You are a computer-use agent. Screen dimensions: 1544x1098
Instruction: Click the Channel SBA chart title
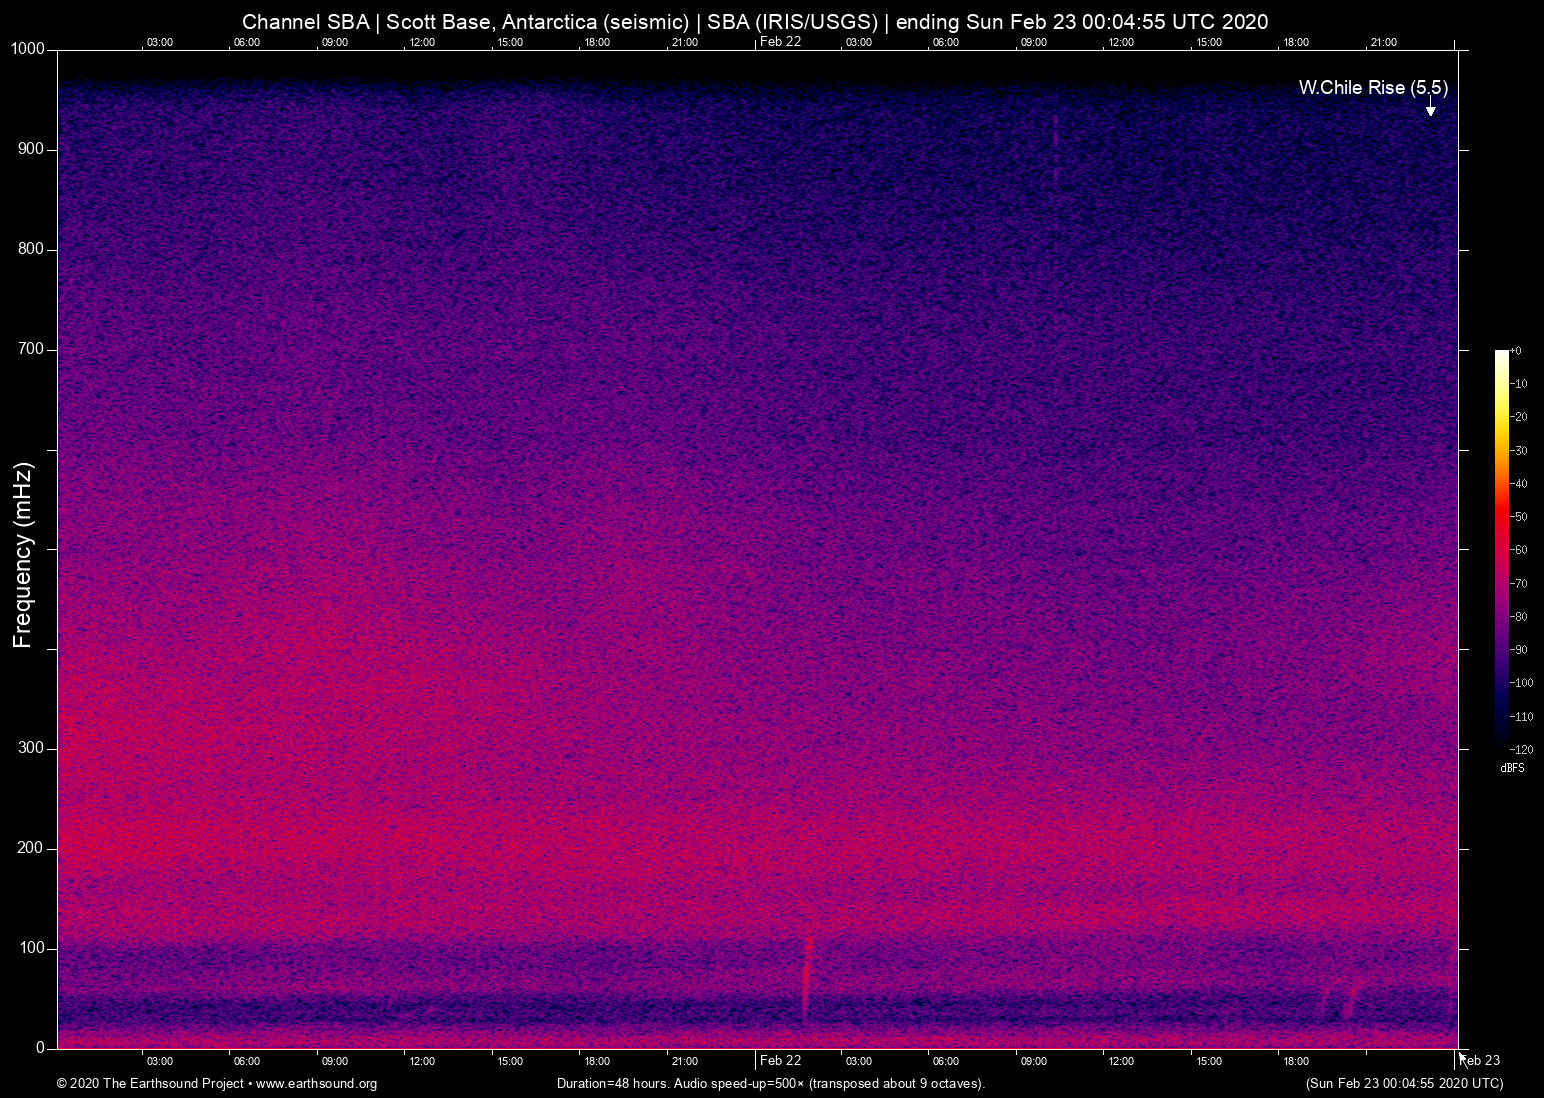click(x=755, y=22)
